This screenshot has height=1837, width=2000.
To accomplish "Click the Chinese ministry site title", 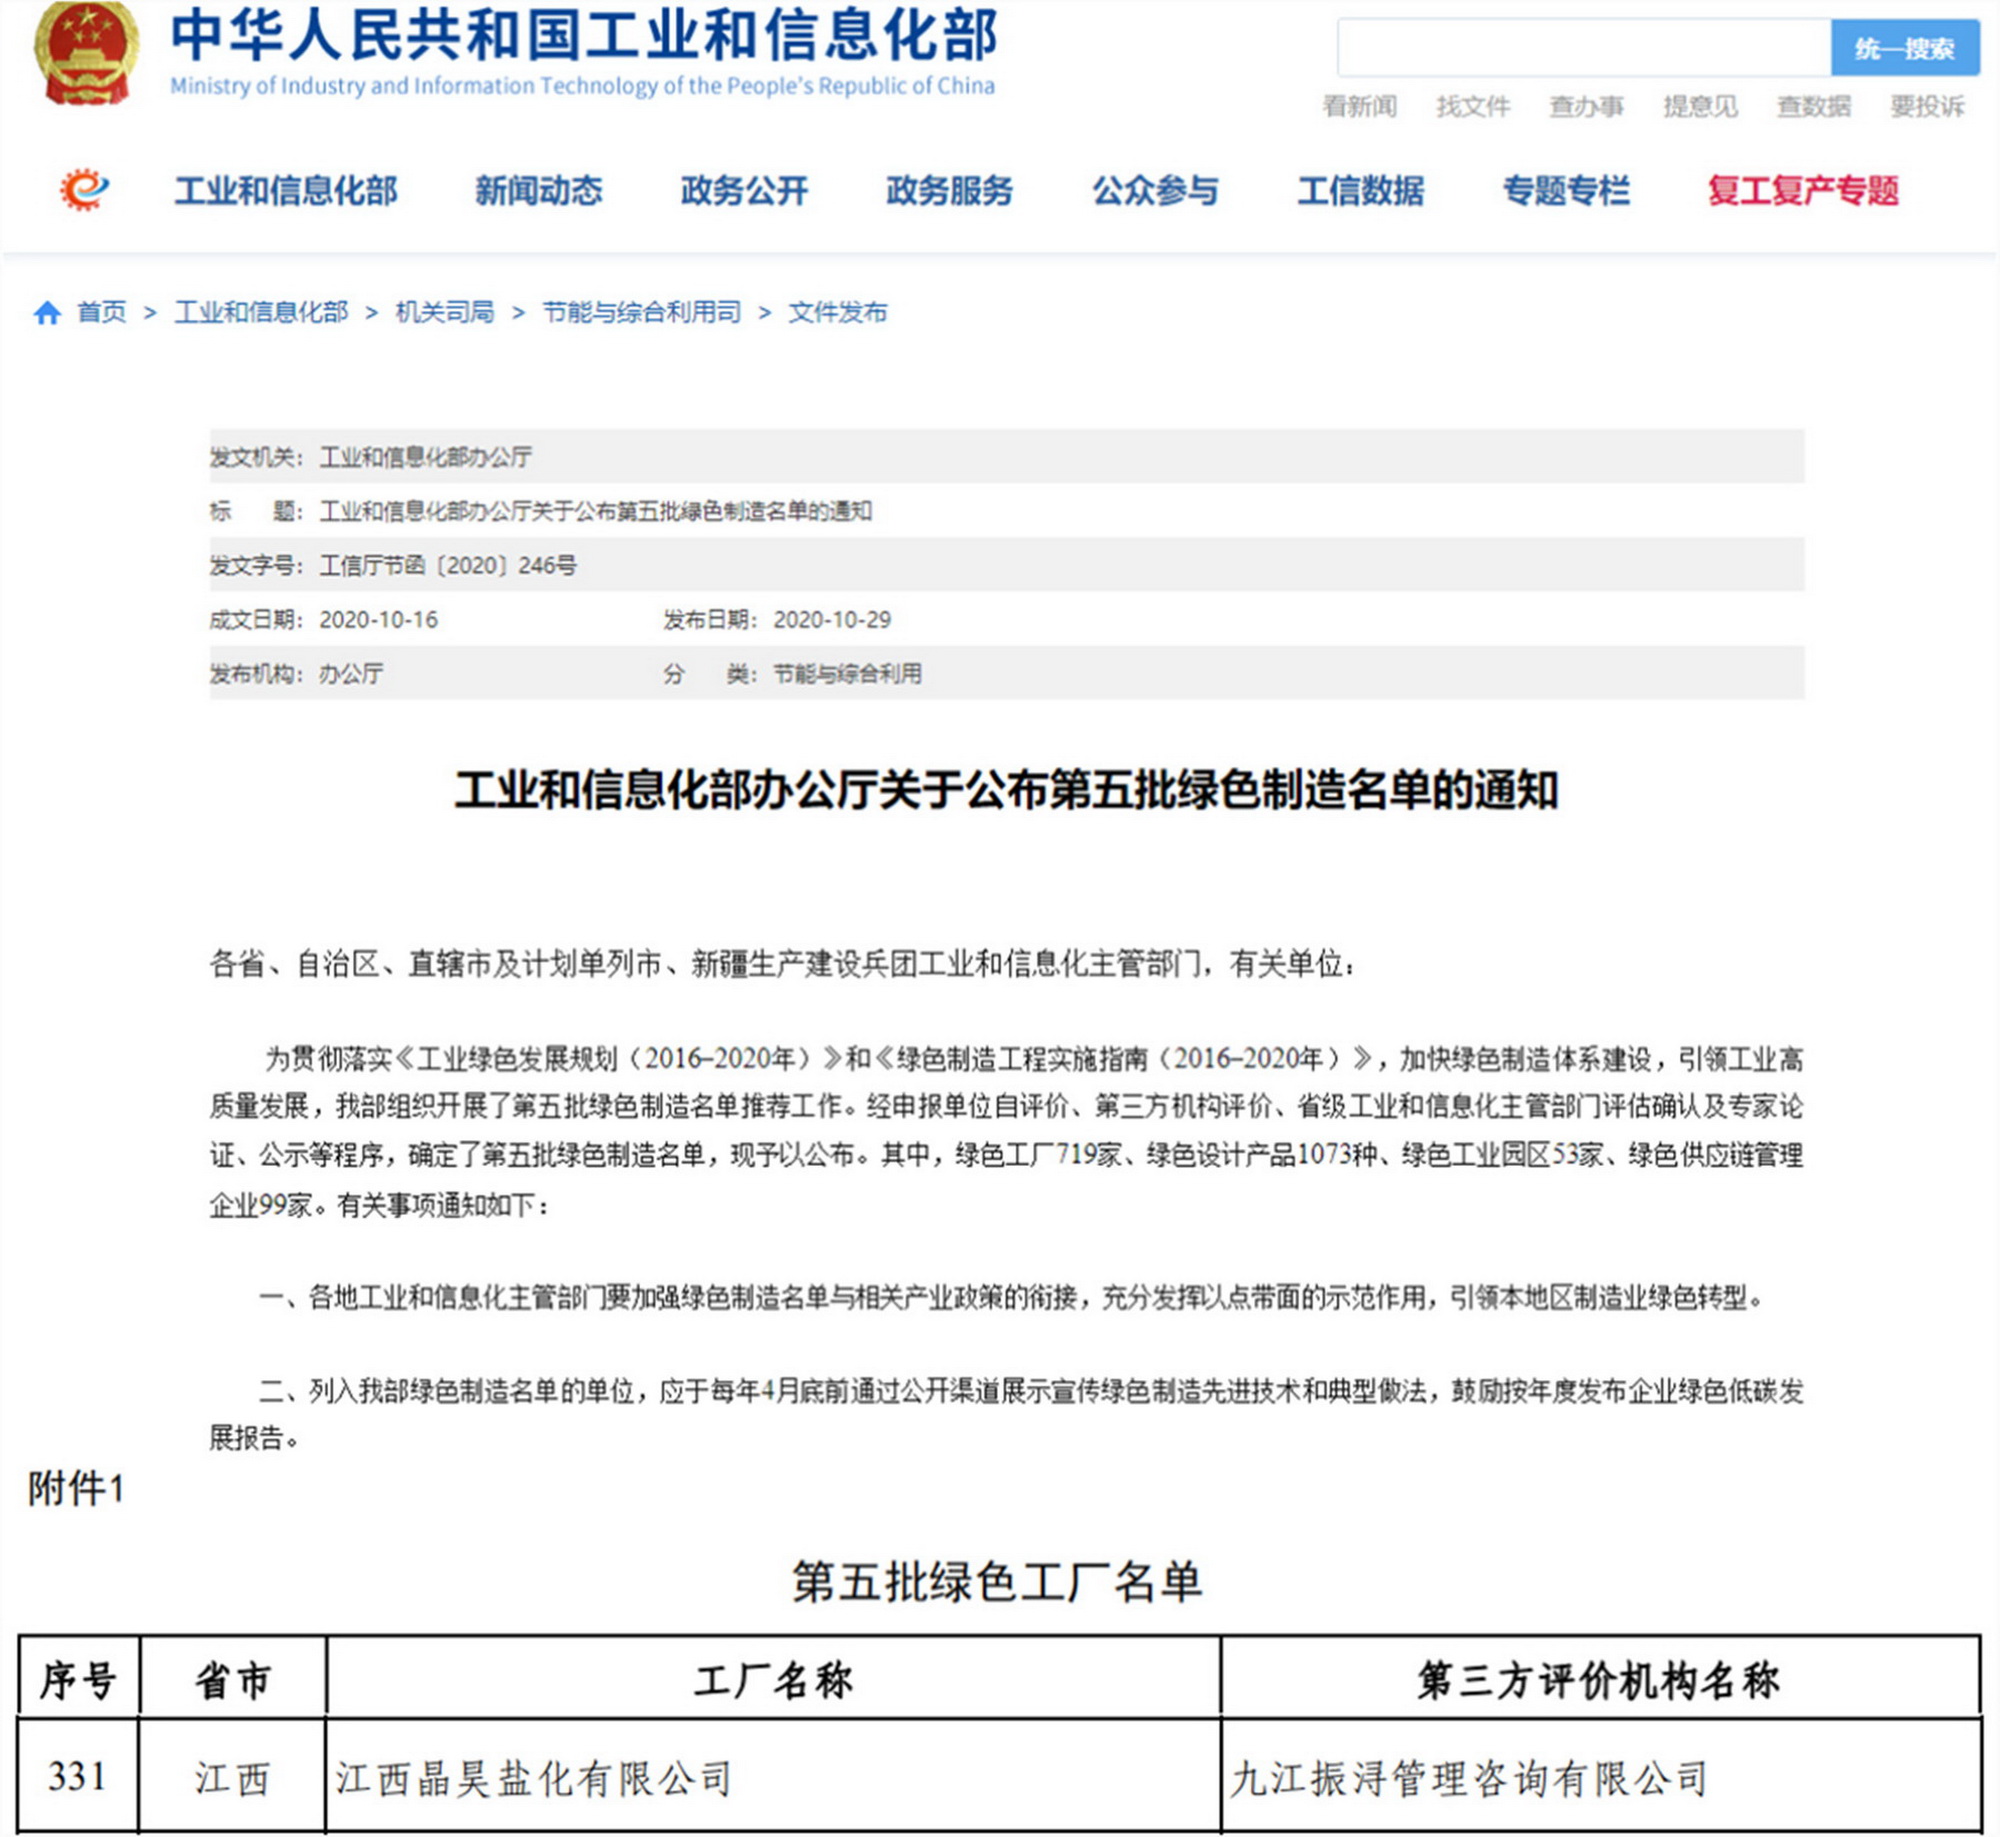I will pyautogui.click(x=584, y=35).
